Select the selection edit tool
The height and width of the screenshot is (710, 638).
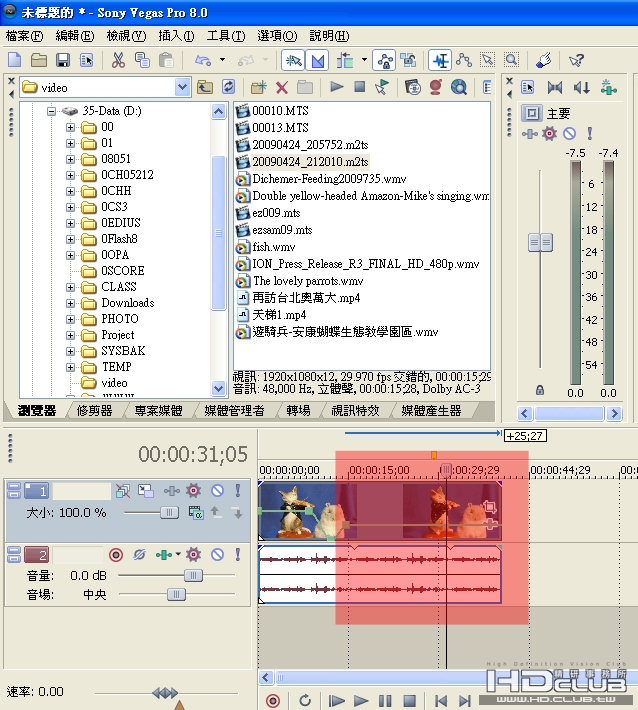pos(487,60)
